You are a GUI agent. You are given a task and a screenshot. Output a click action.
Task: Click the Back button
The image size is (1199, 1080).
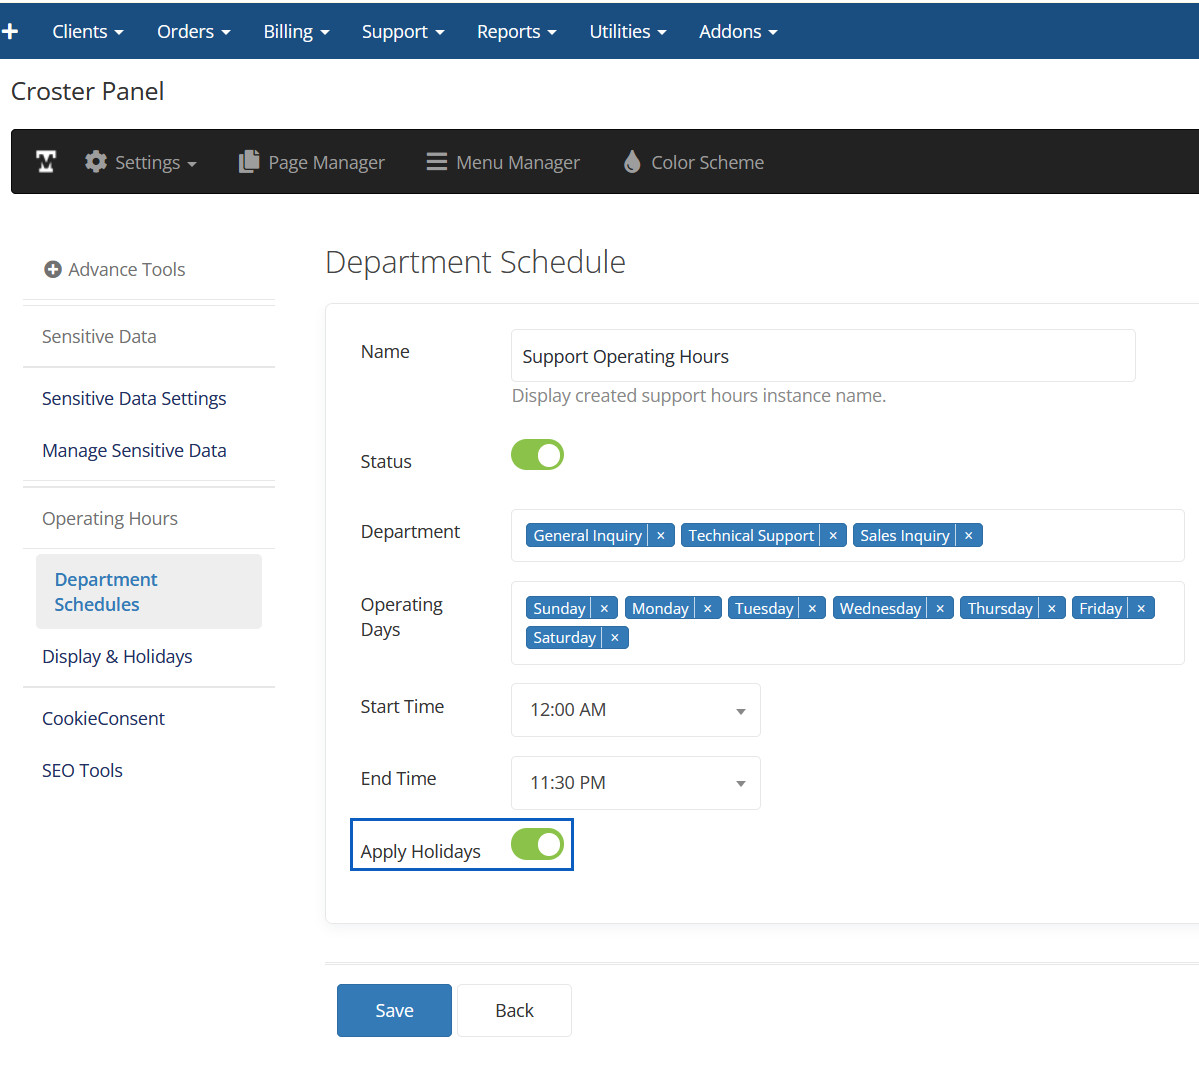514,1010
